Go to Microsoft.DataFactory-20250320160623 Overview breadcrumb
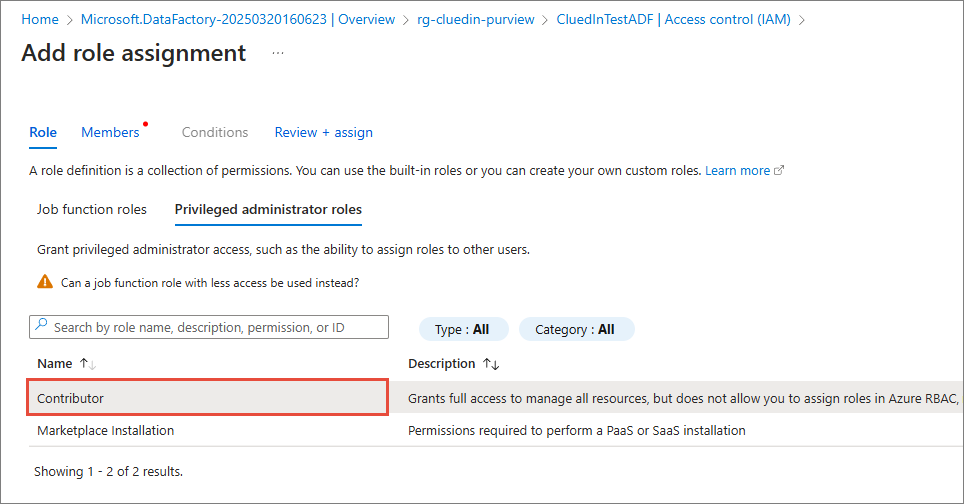Screen dimensions: 964x504 [x=238, y=20]
